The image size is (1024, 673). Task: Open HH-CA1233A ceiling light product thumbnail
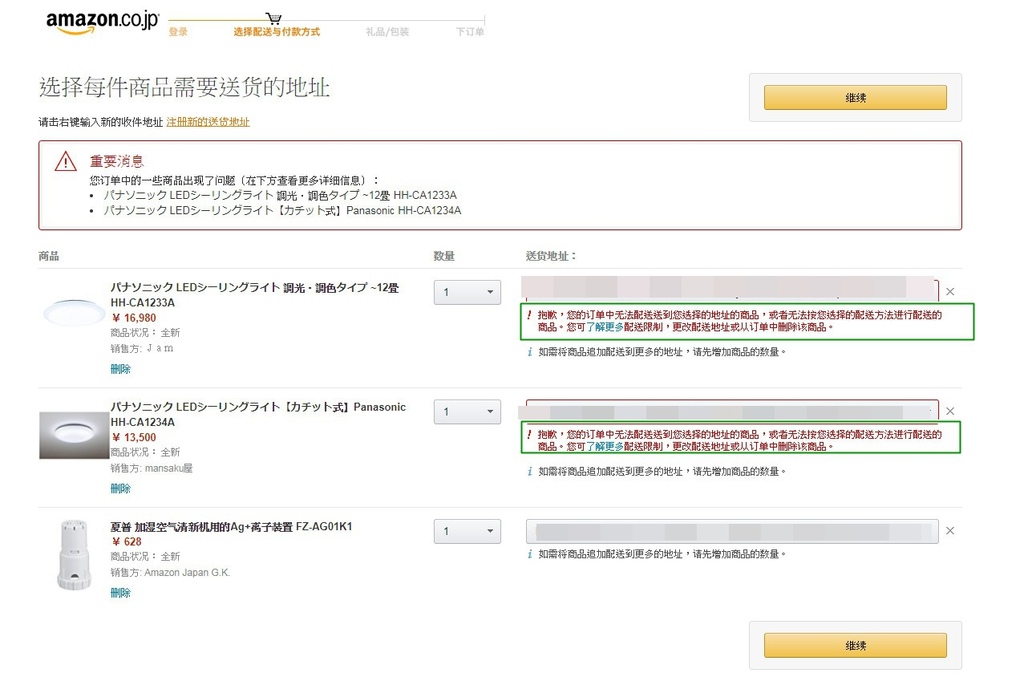pos(74,311)
